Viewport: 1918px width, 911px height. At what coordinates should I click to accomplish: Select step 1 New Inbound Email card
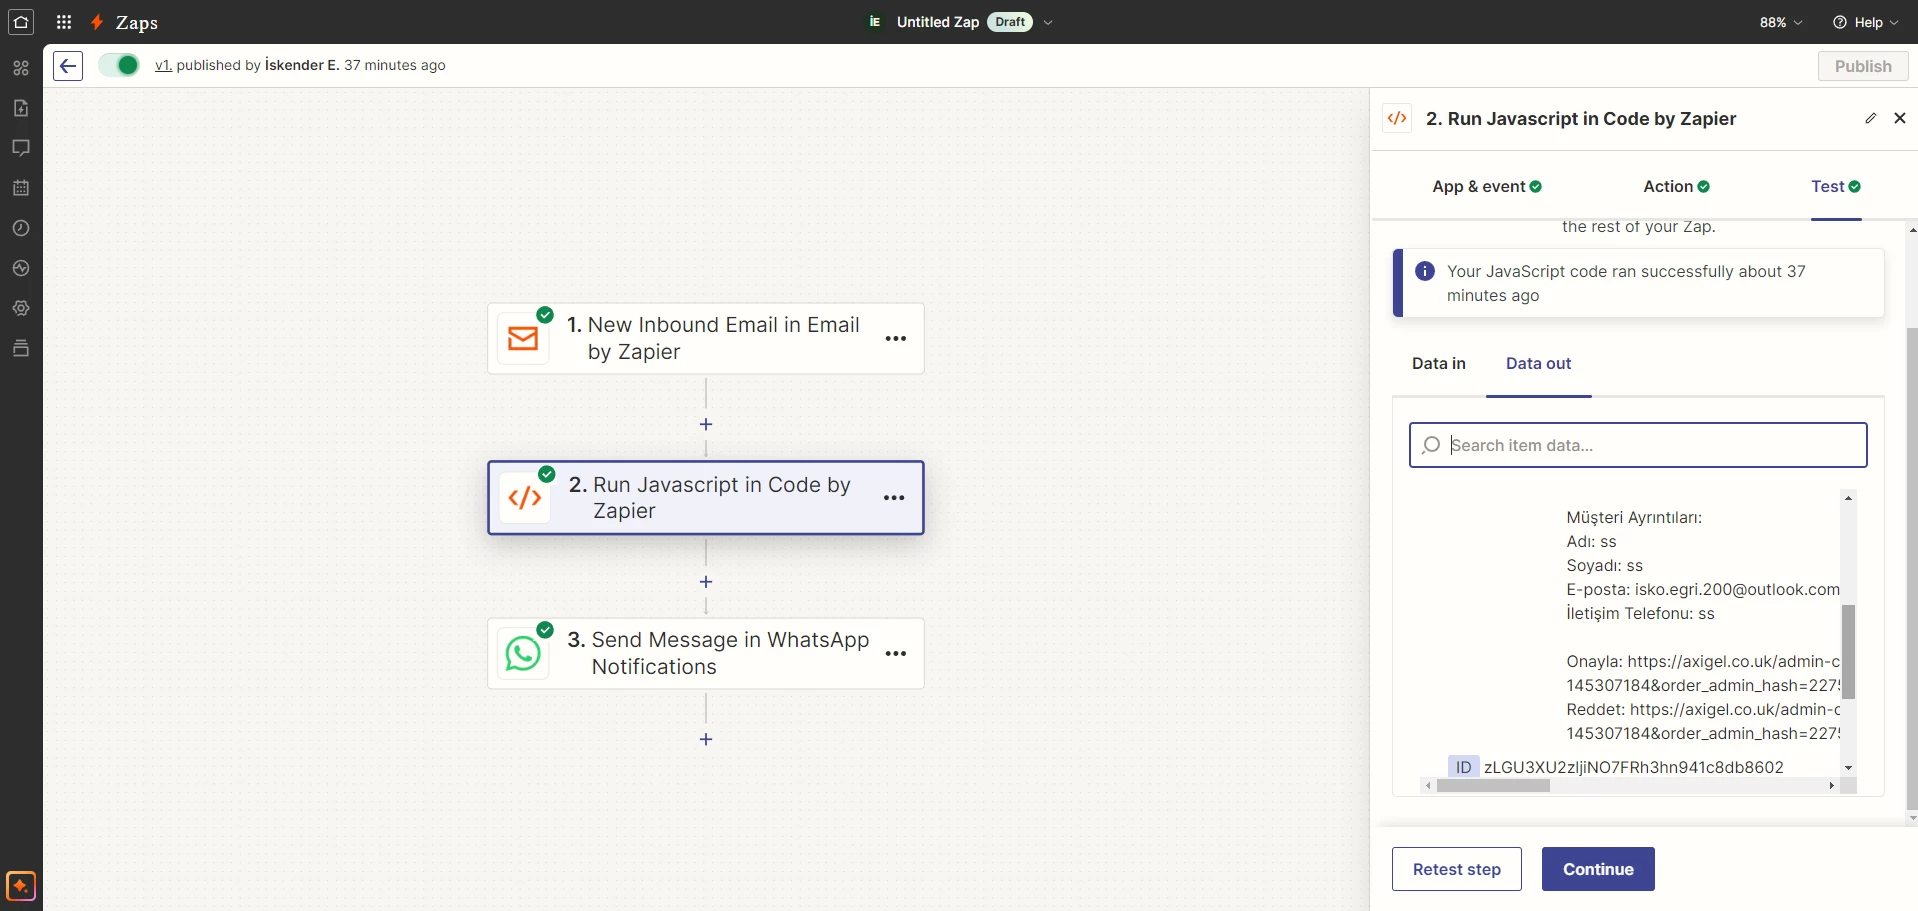point(706,339)
